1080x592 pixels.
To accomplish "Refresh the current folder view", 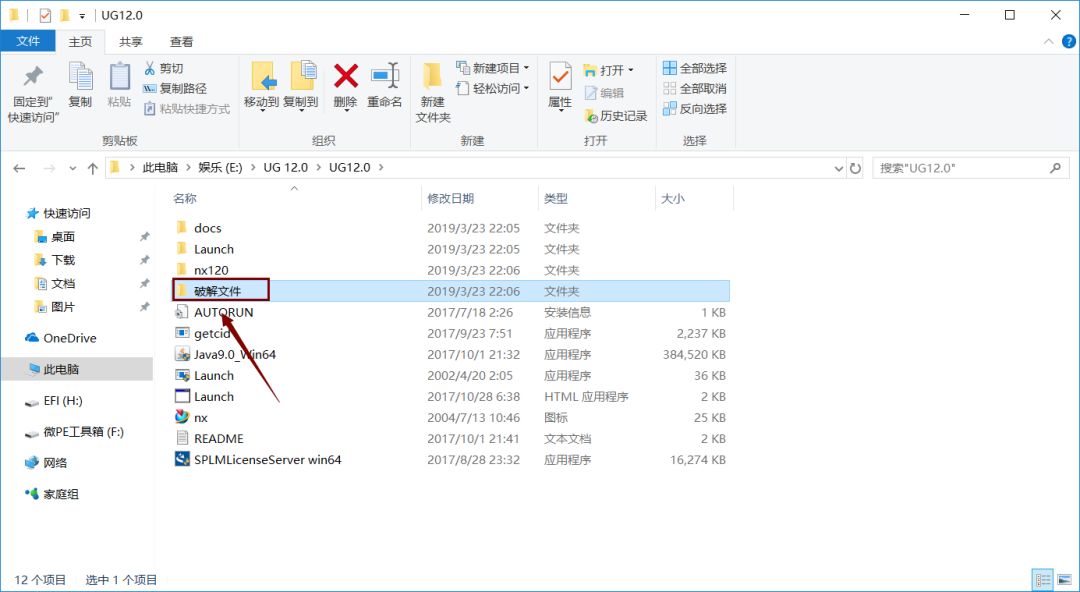I will tap(855, 168).
